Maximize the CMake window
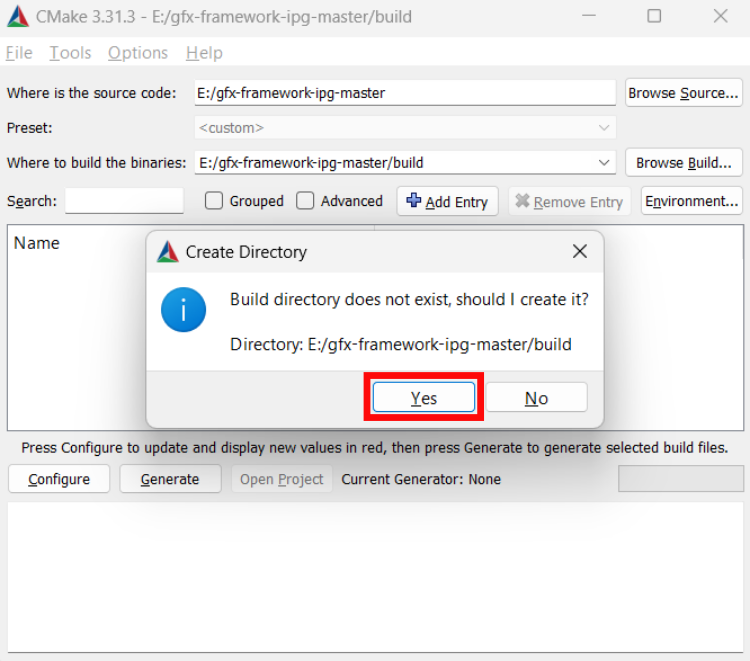The image size is (750, 661). [654, 17]
